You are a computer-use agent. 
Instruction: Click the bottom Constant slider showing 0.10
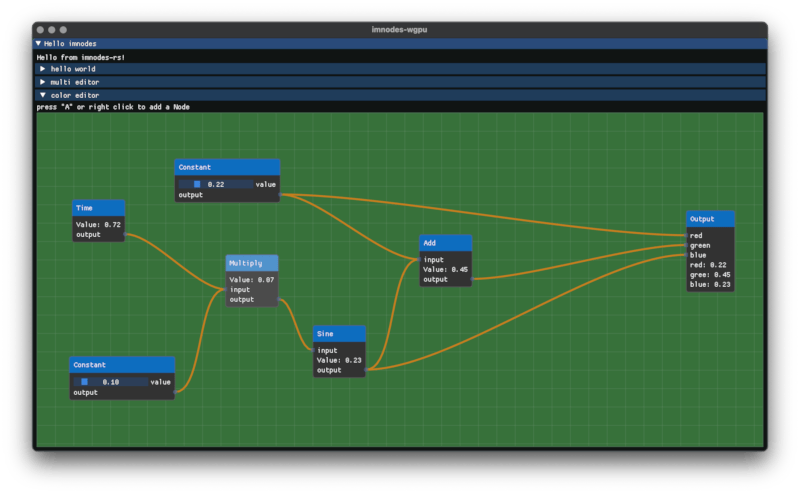tap(110, 381)
